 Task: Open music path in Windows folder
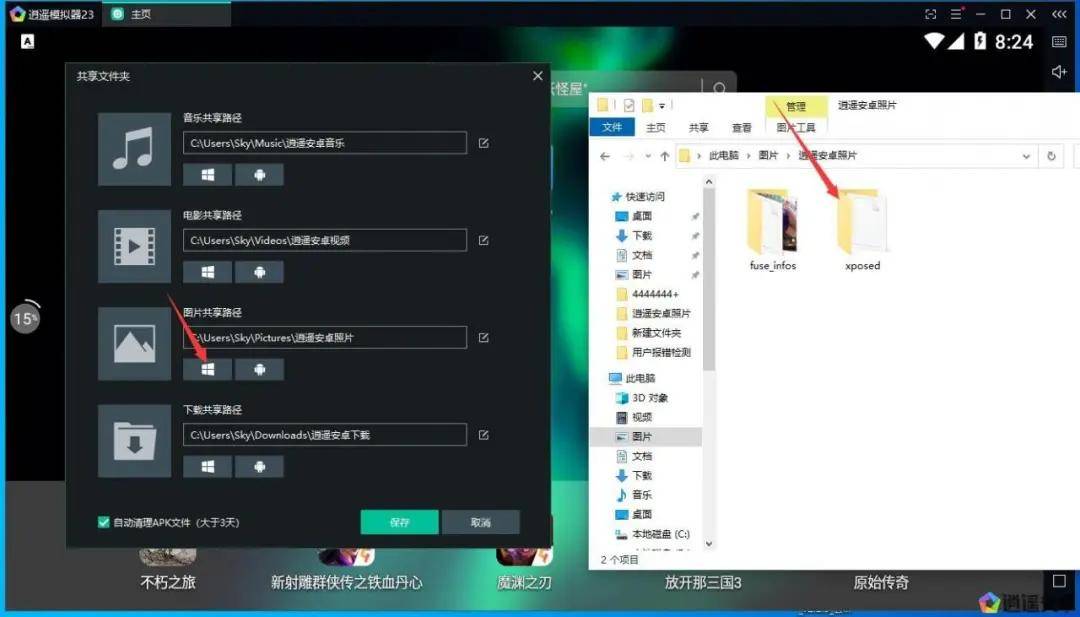207,175
